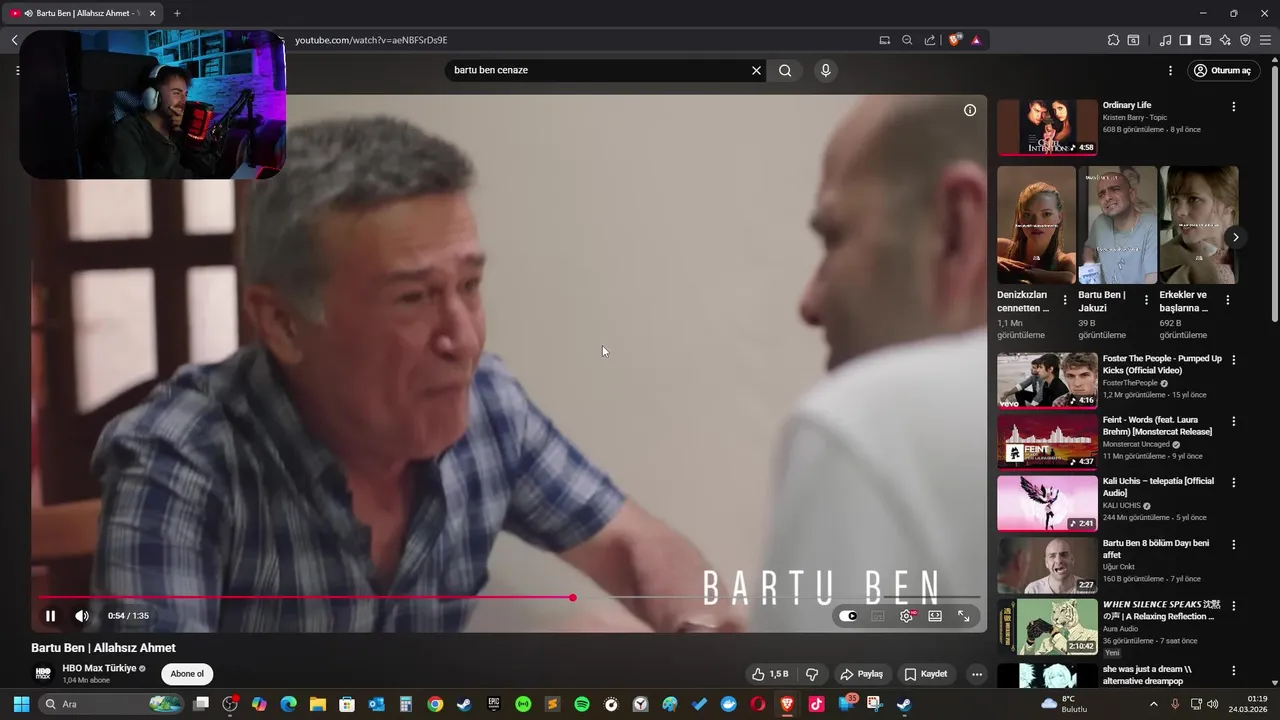Open YouTube settings three-dot menu

pos(1170,70)
